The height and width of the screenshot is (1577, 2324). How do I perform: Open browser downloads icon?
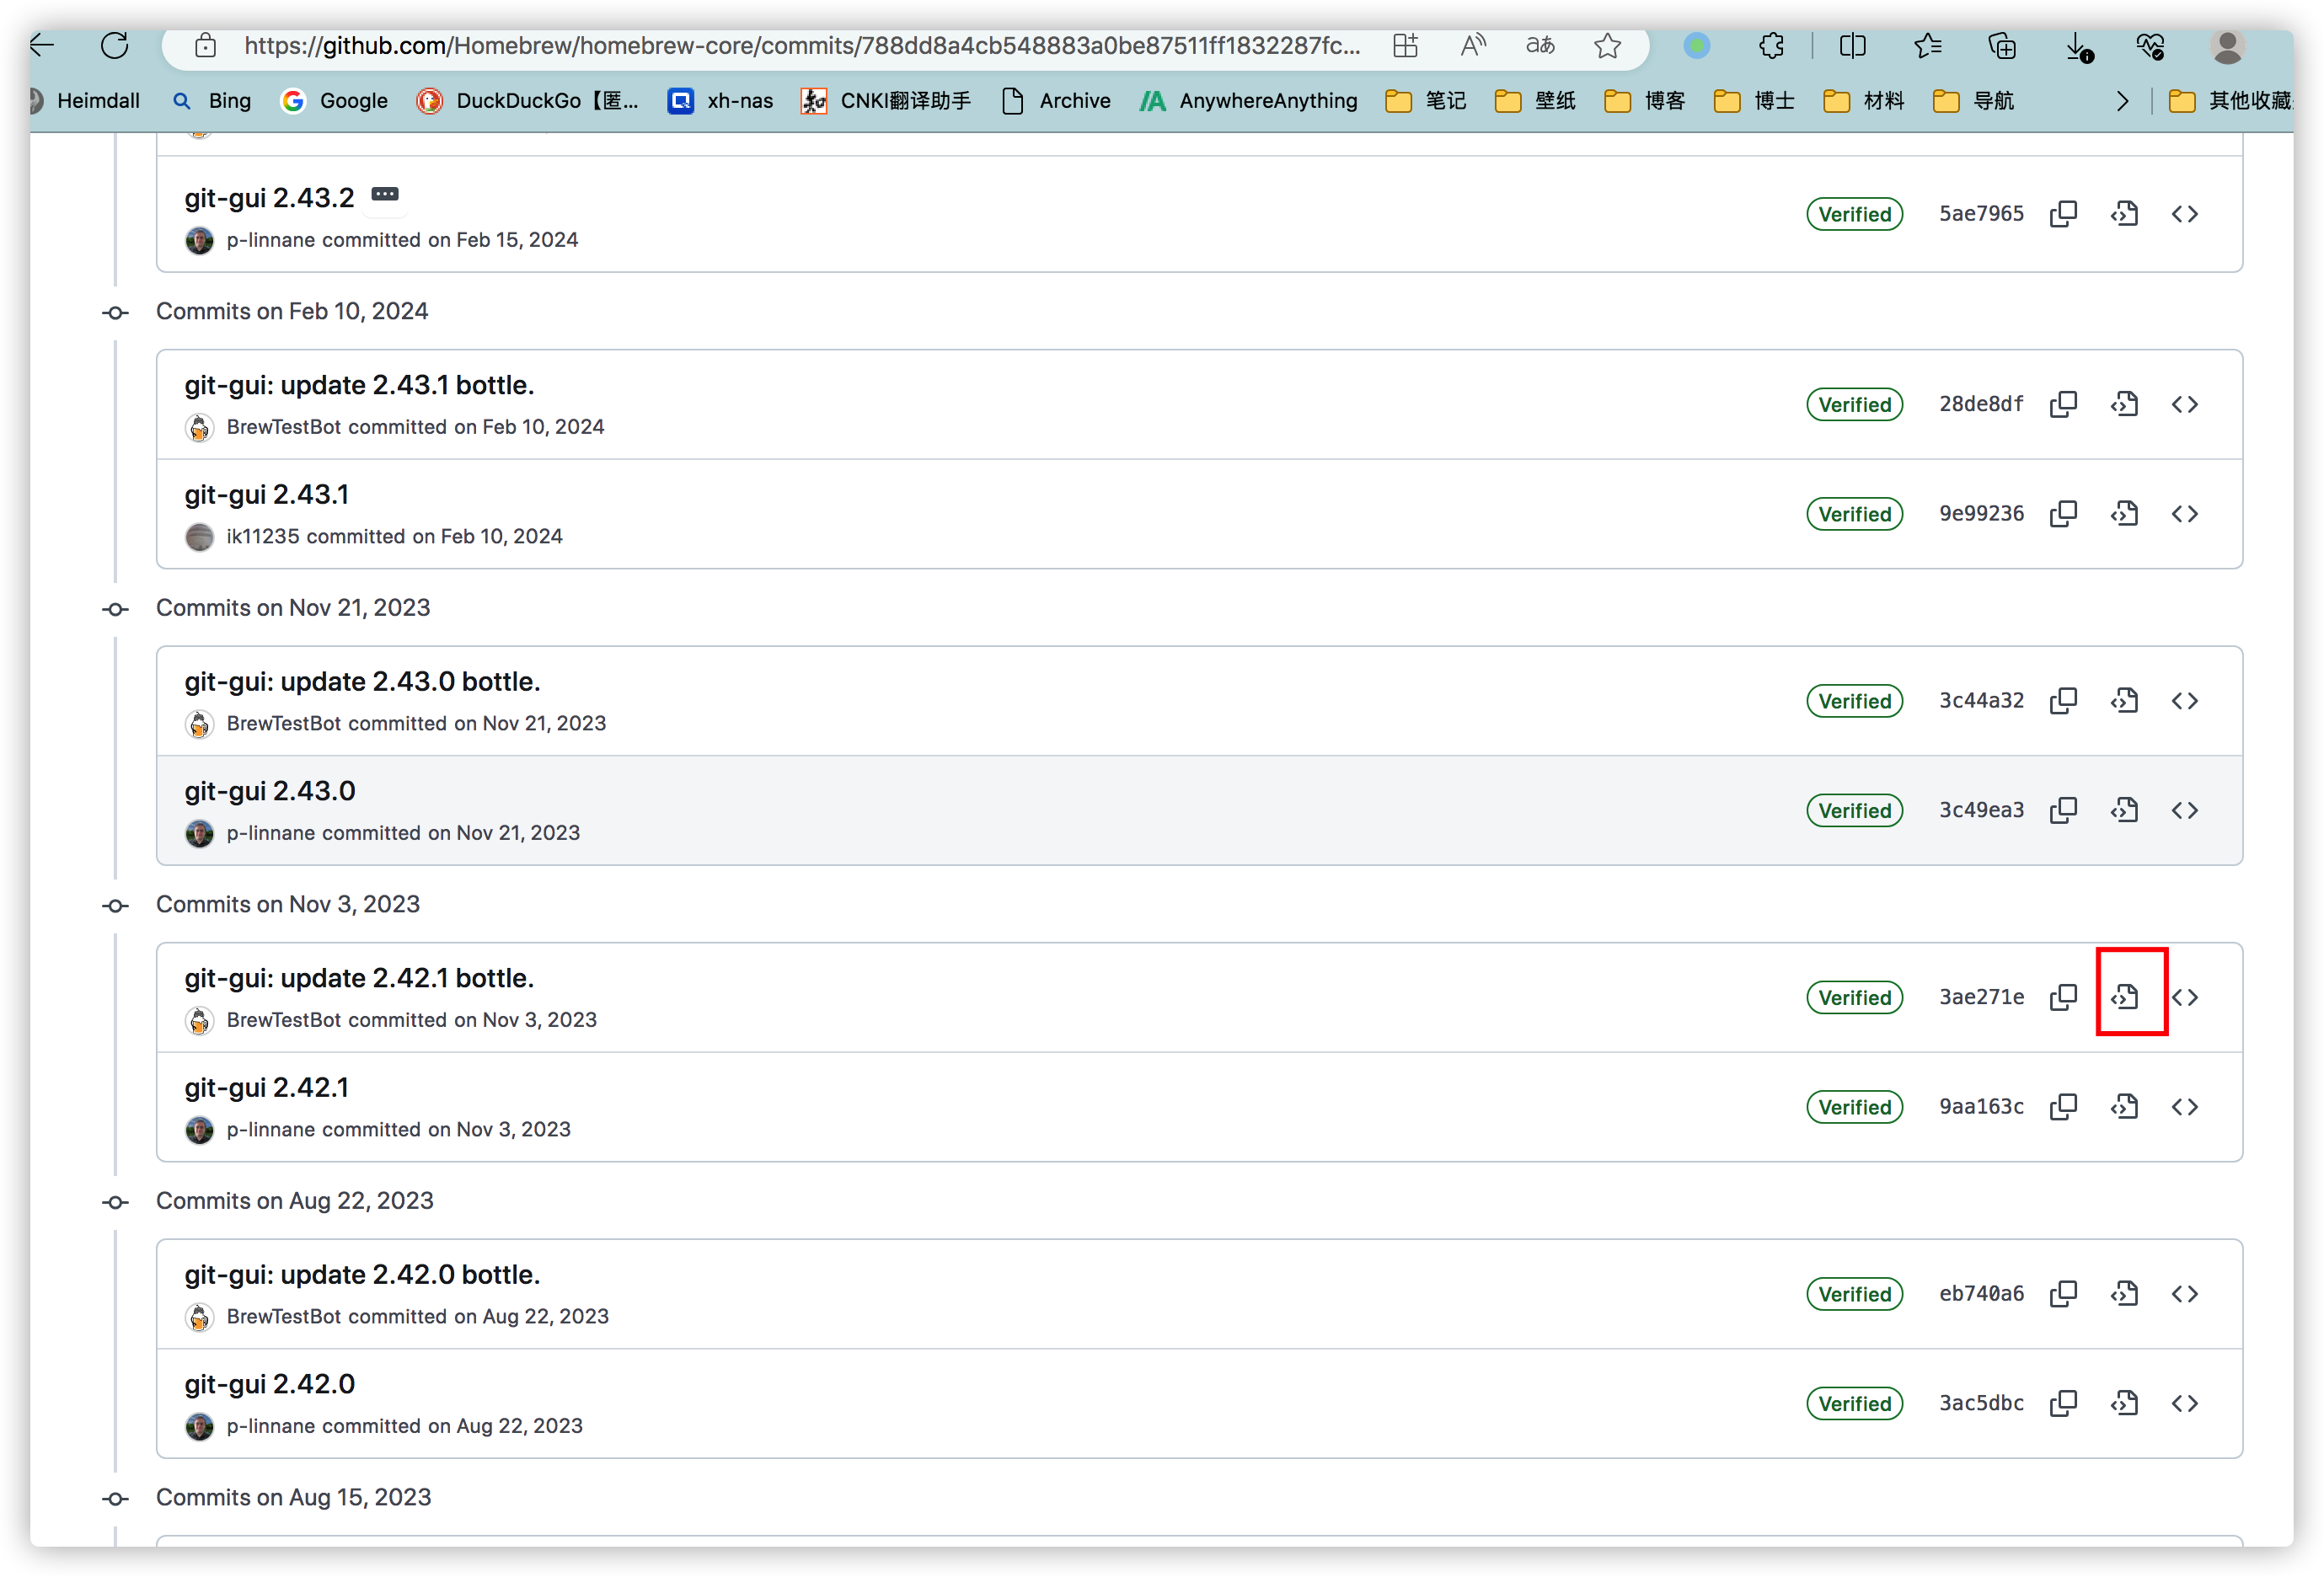(x=2078, y=46)
